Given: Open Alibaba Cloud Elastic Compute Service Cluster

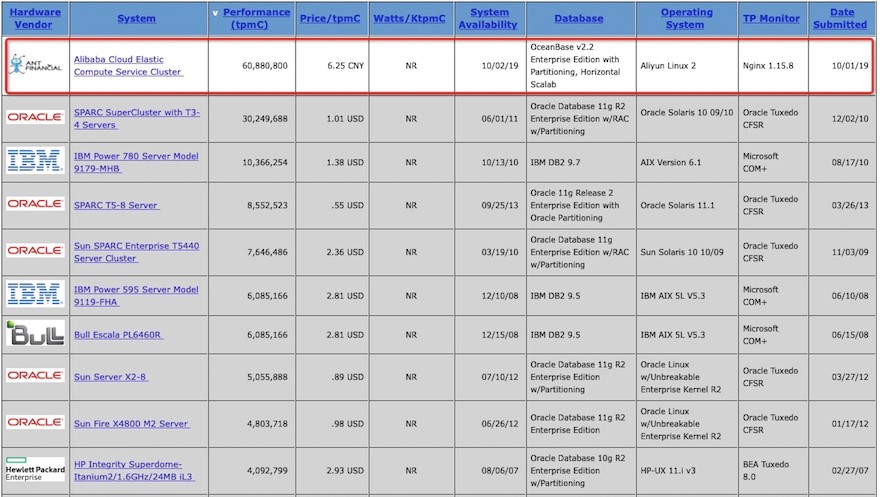Looking at the screenshot, I should point(128,66).
